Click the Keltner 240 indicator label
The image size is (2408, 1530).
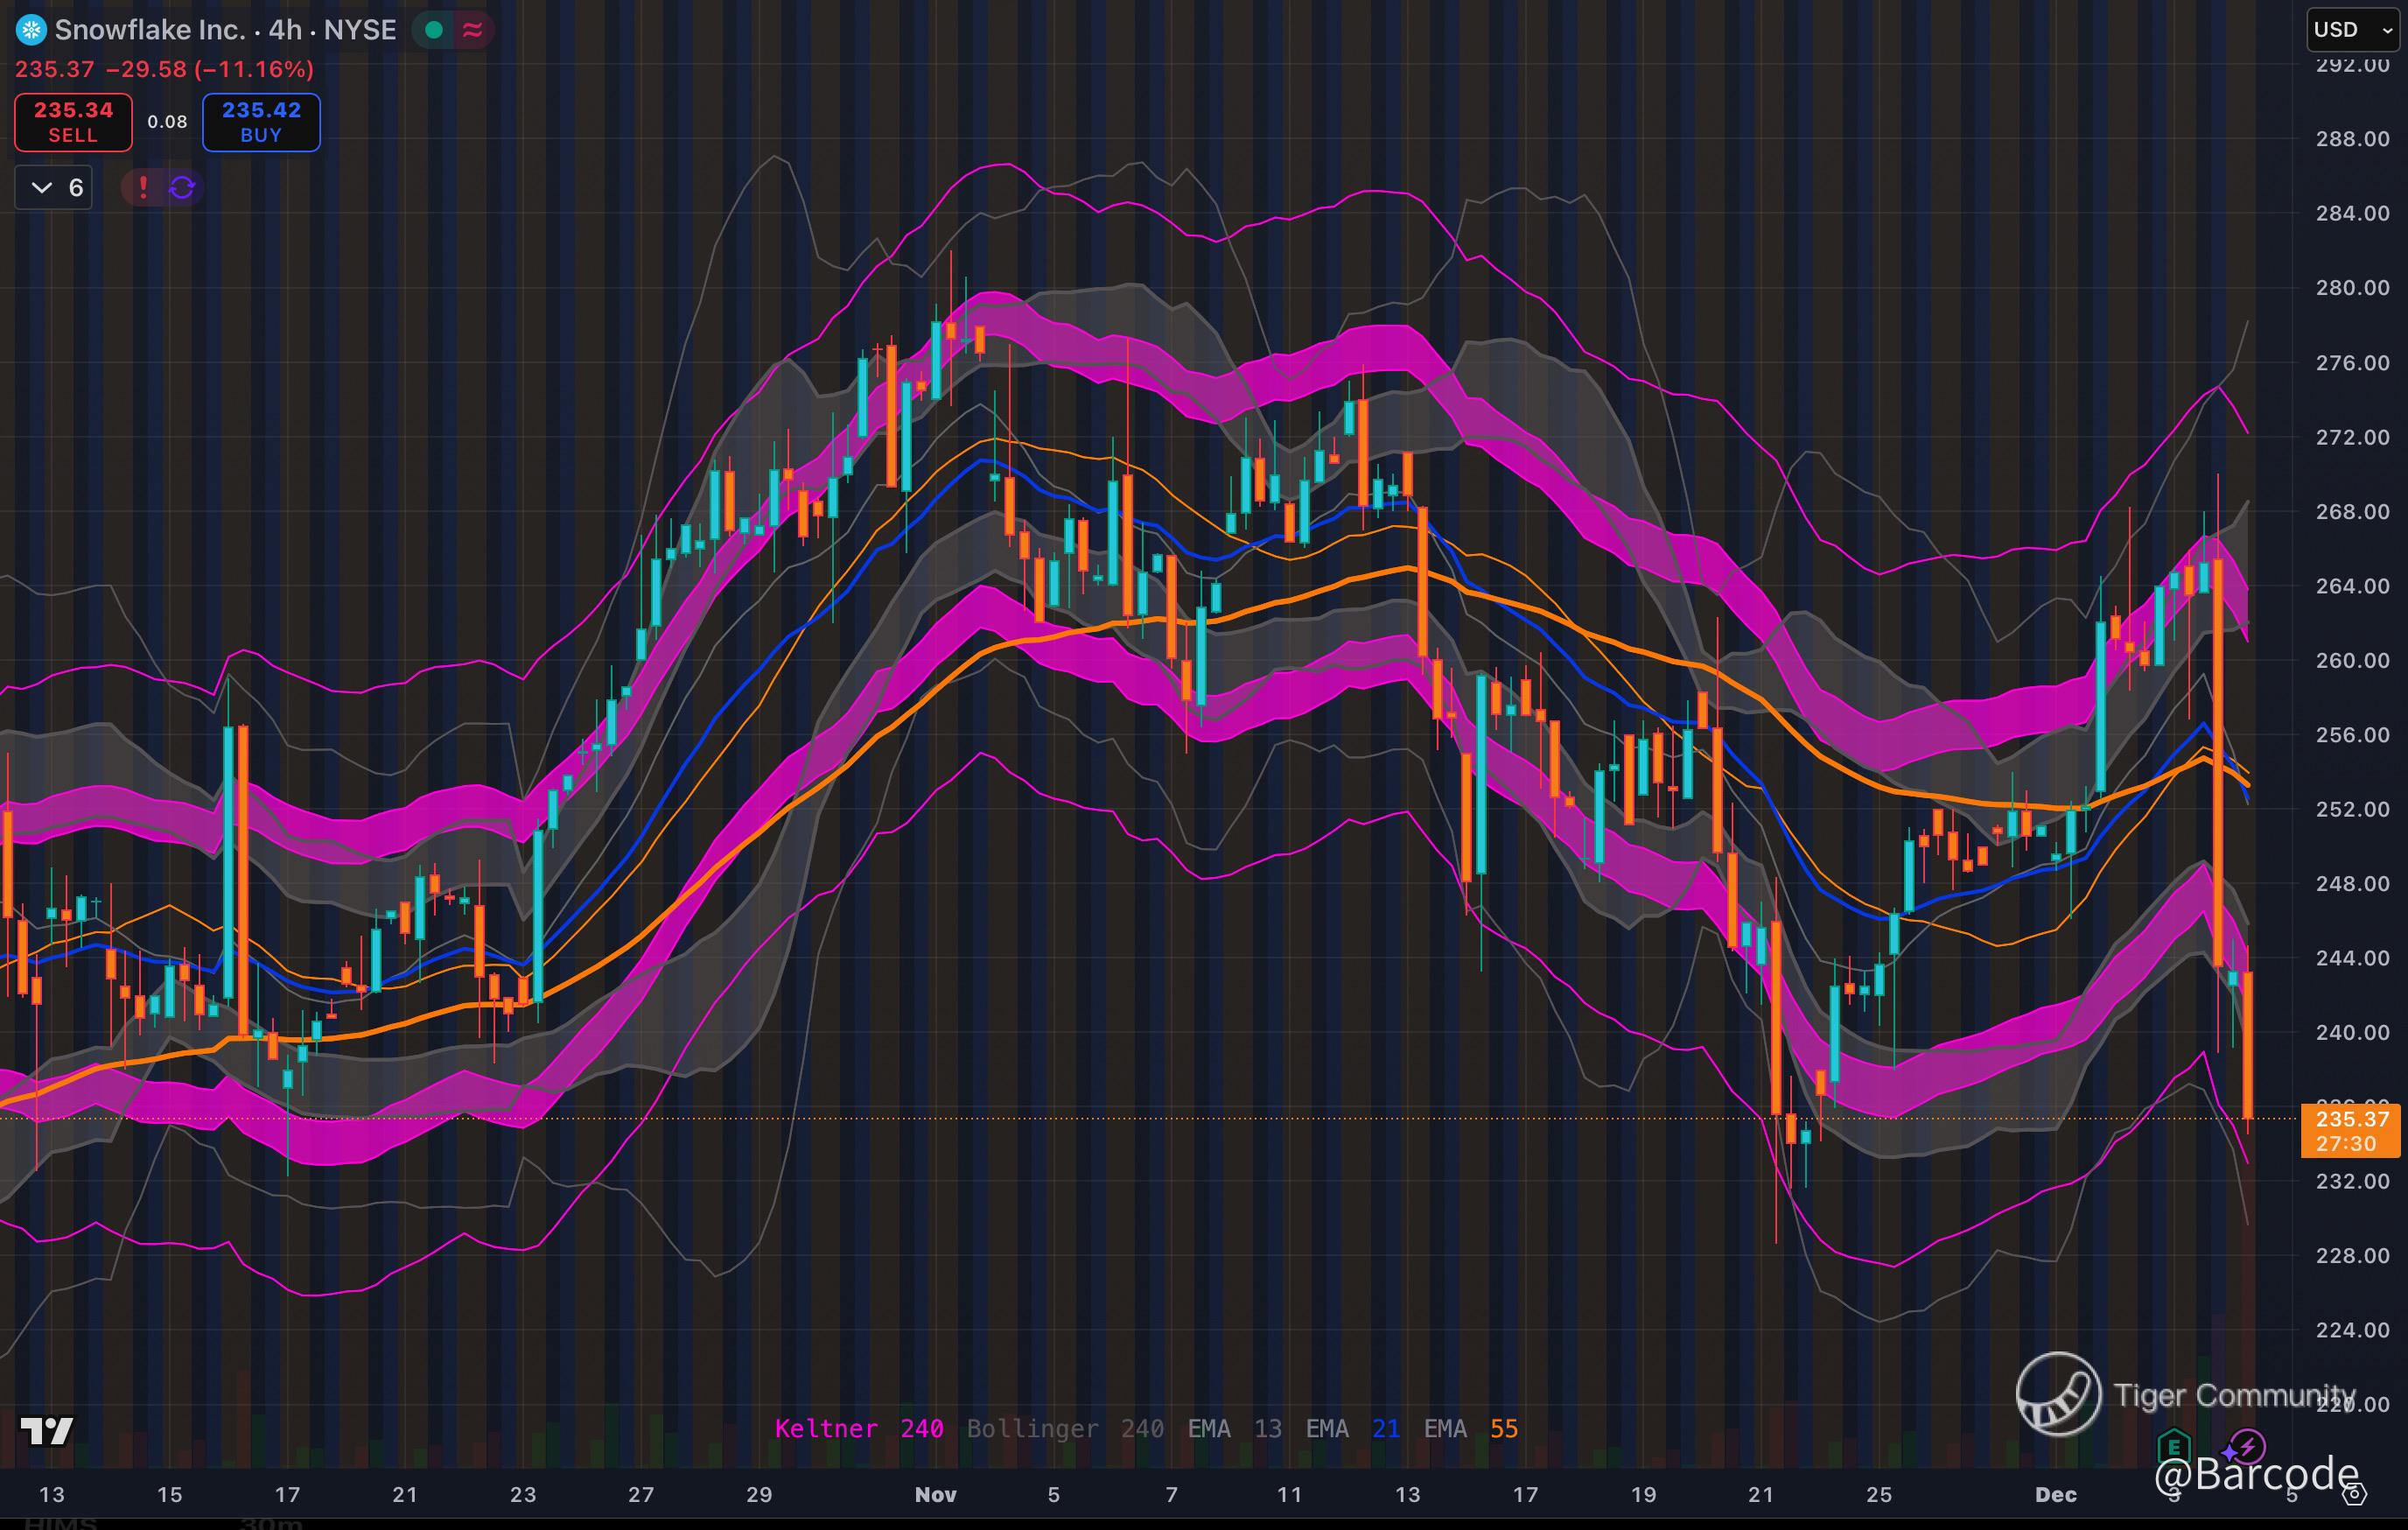pos(858,1428)
